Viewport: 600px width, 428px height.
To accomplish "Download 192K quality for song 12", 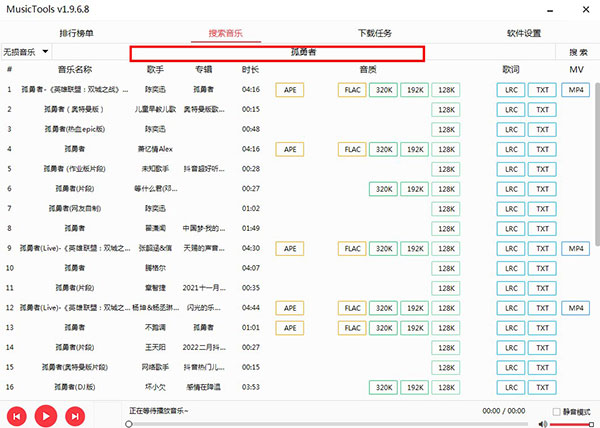I will coord(415,307).
